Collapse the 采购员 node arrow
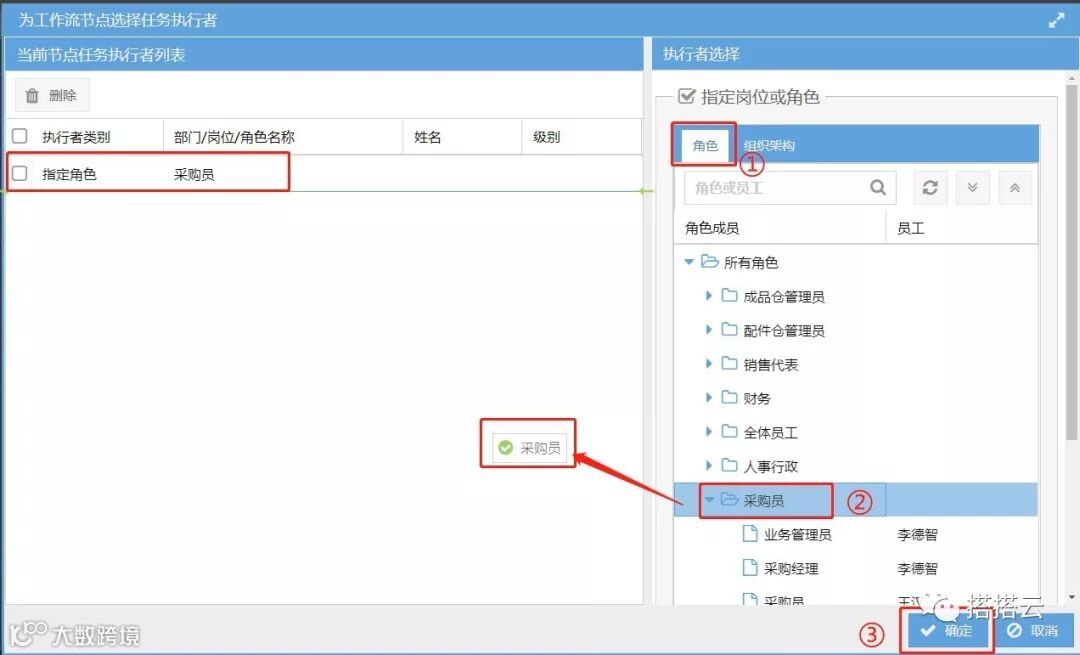1080x655 pixels. 709,499
